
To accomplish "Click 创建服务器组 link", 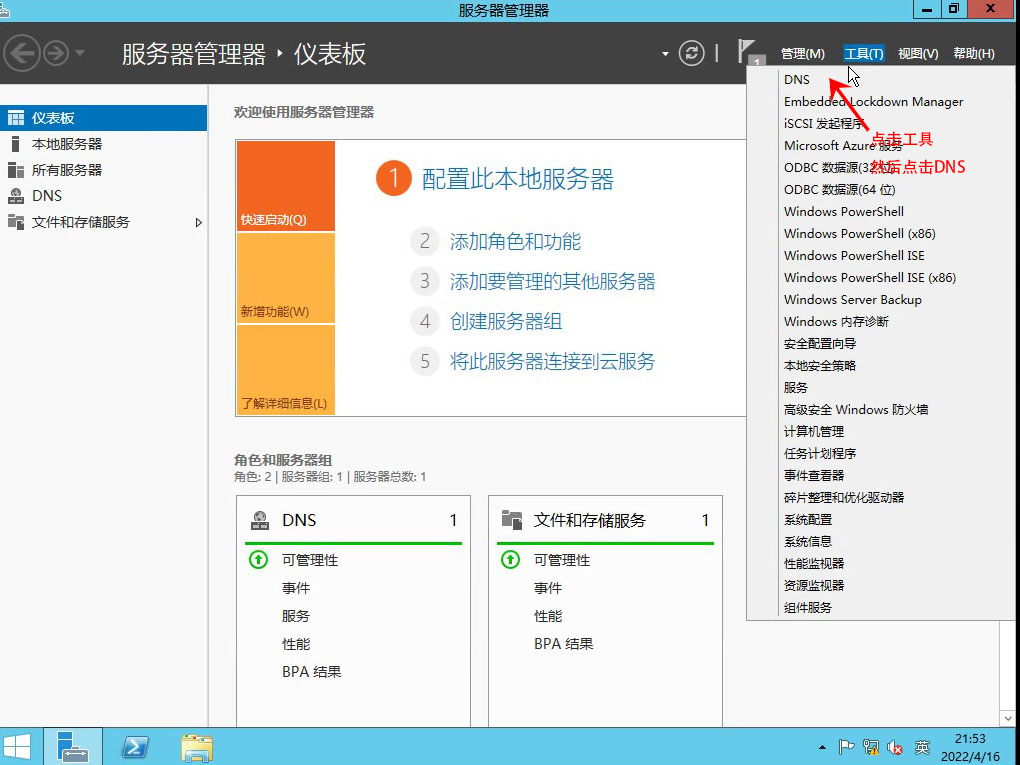I will point(506,321).
